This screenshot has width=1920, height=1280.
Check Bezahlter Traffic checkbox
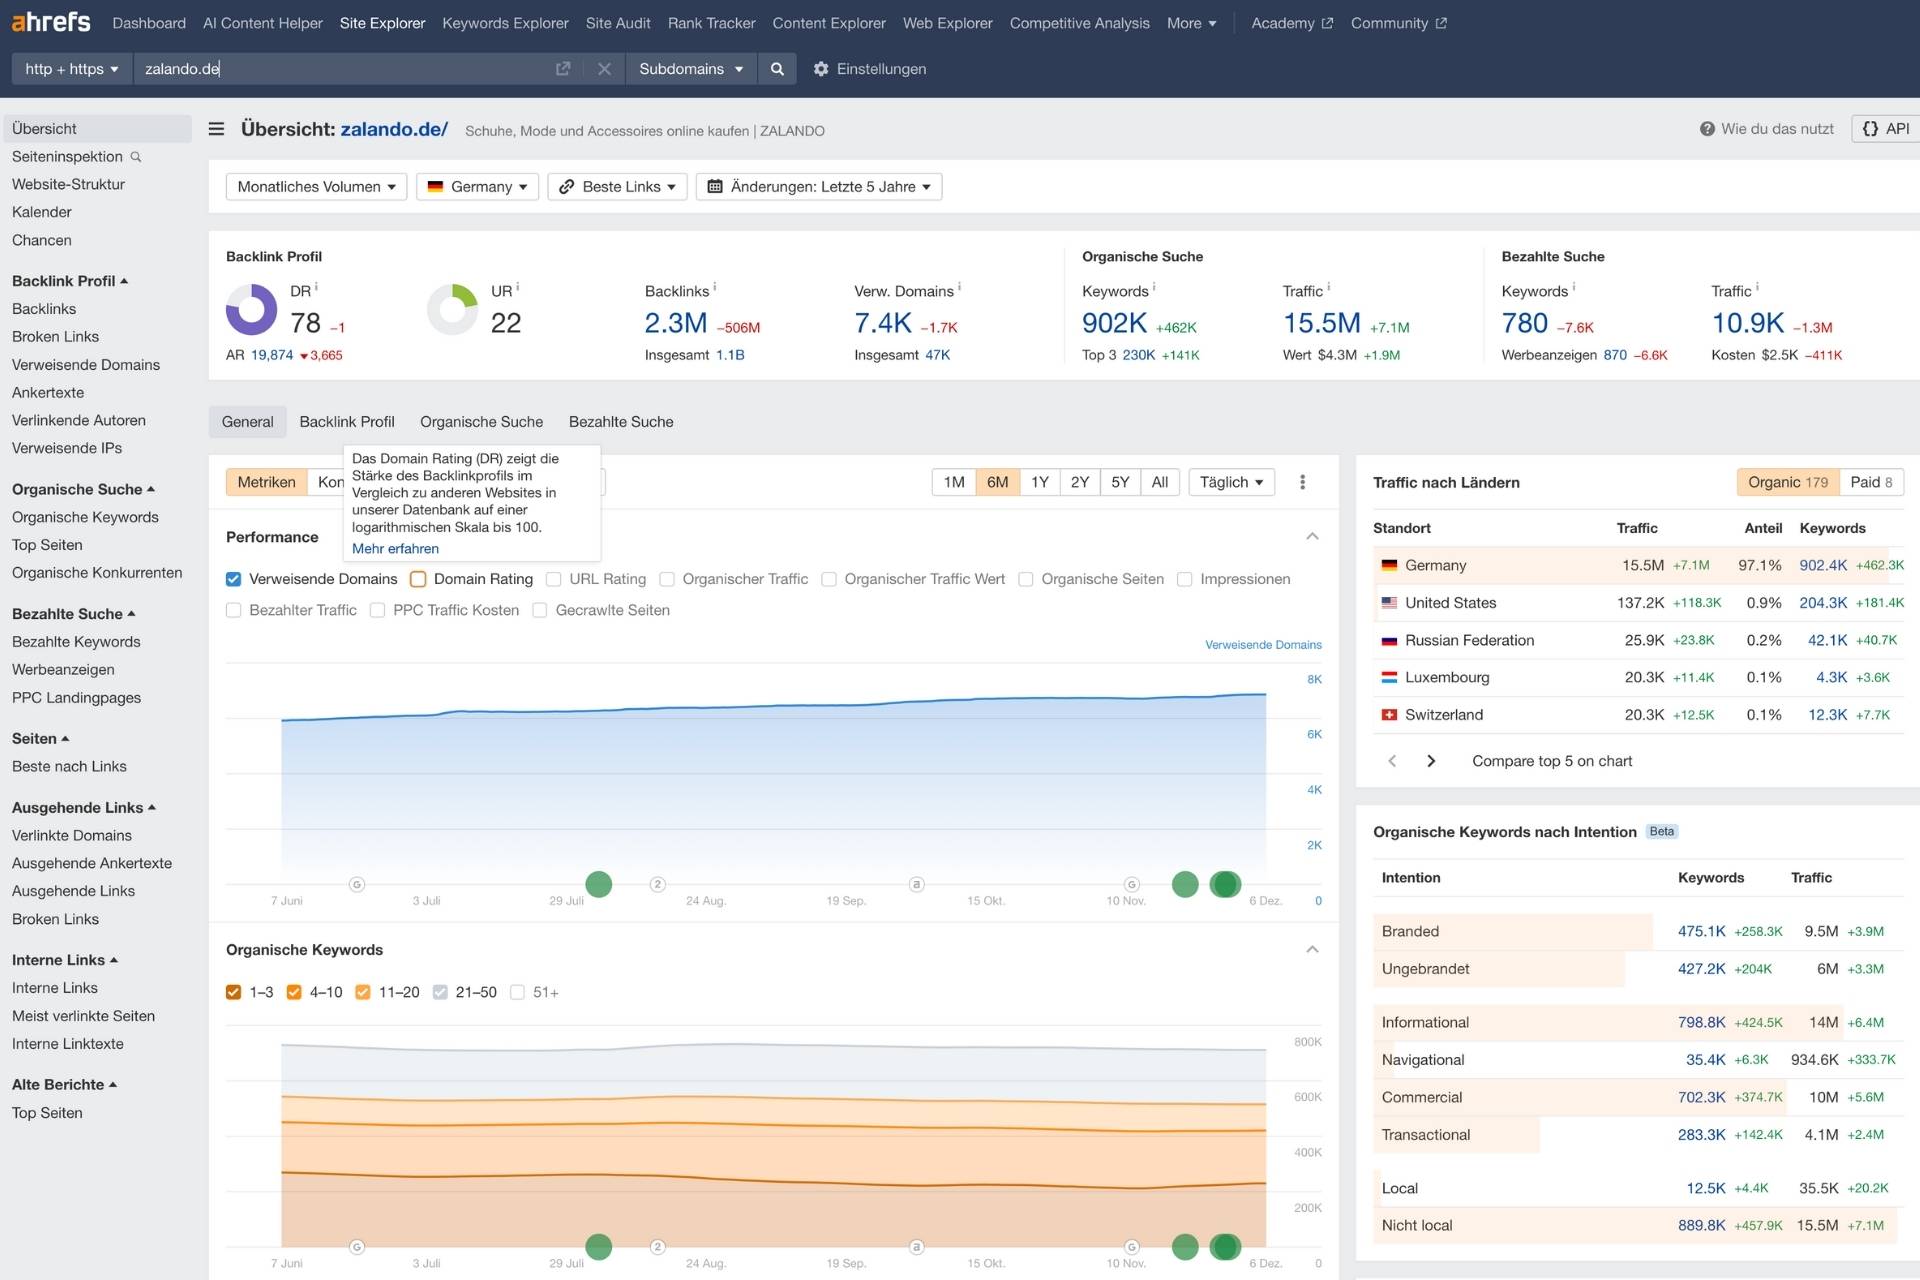tap(234, 610)
